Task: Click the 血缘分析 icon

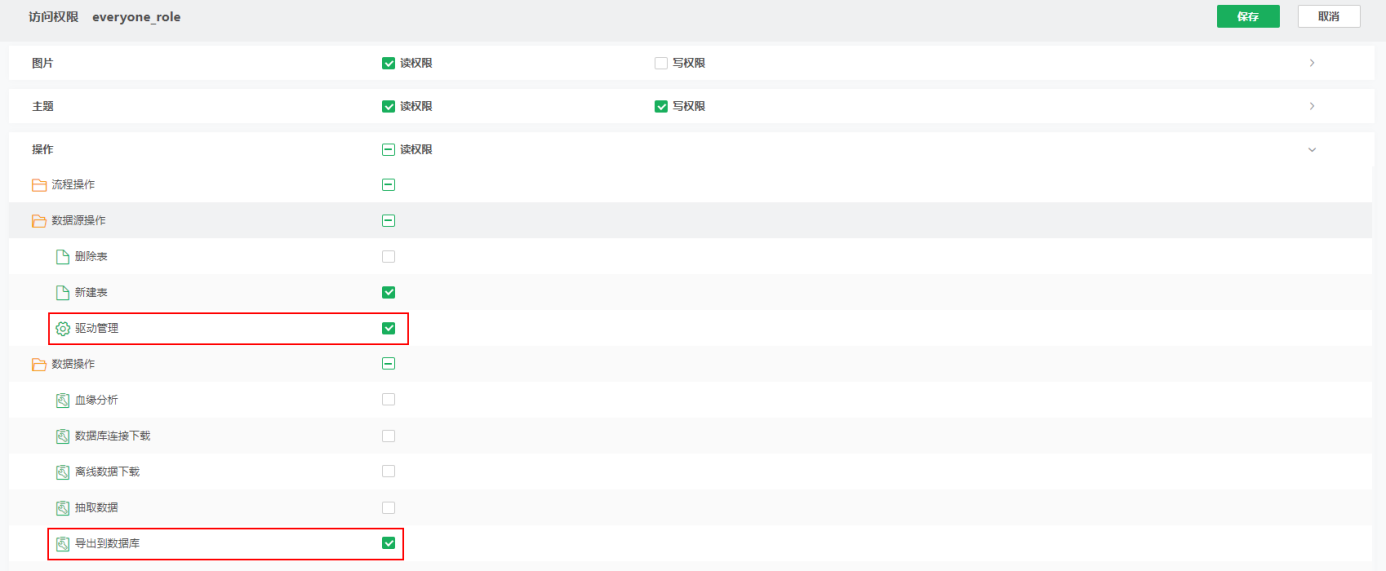Action: point(63,400)
